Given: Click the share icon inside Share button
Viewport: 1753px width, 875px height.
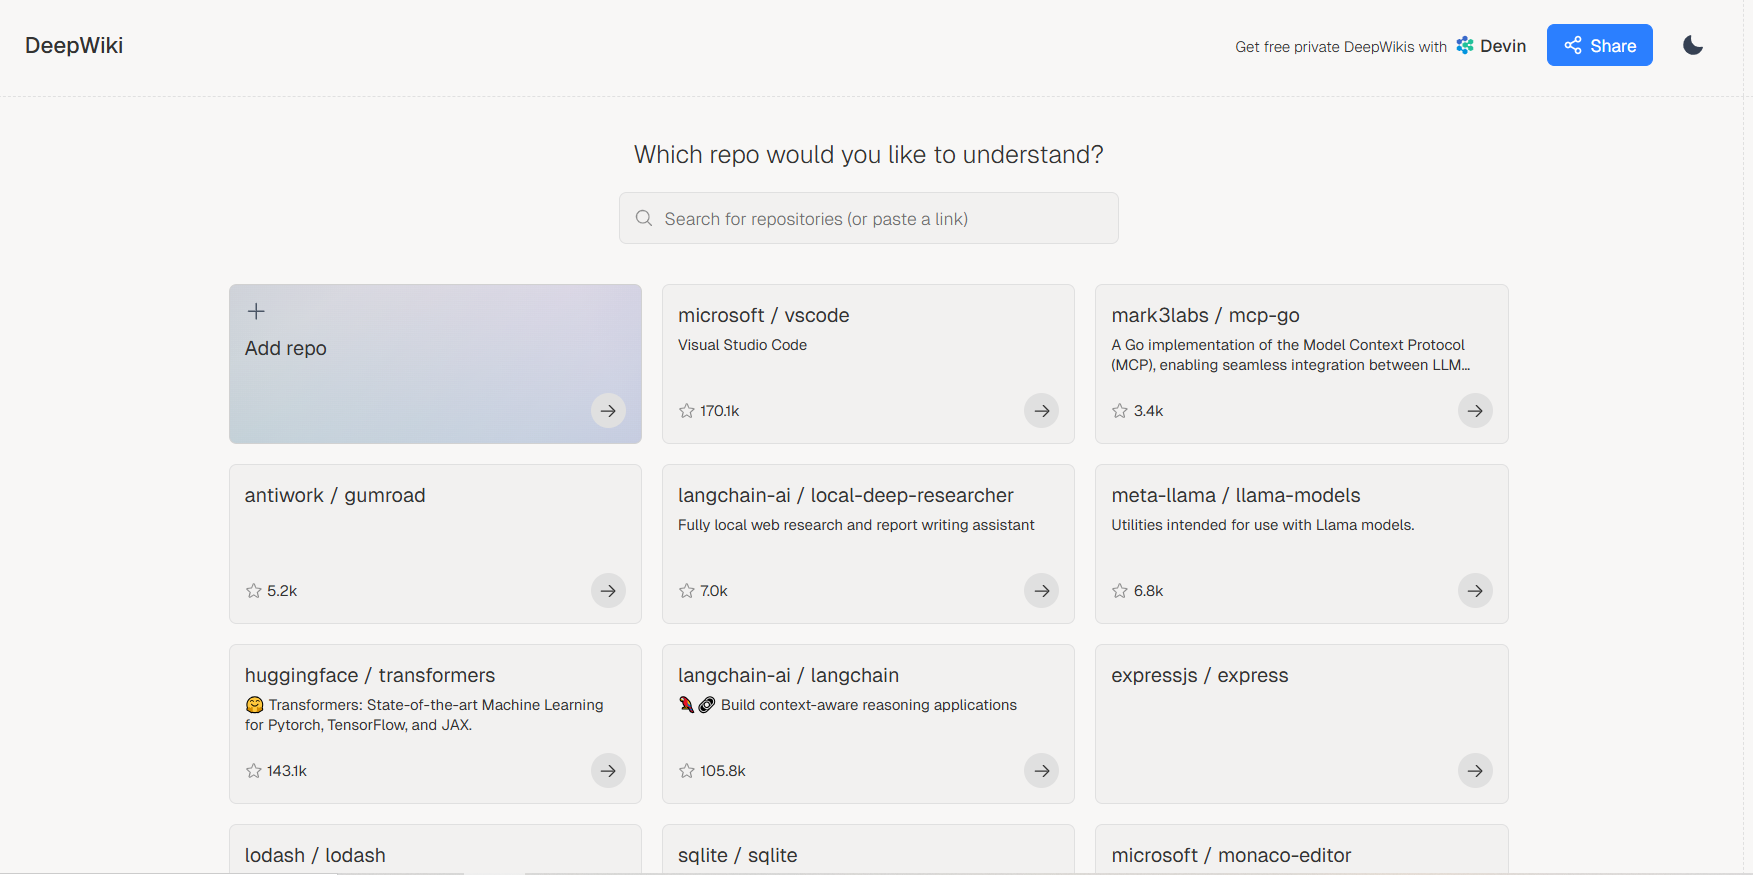Looking at the screenshot, I should (1573, 45).
